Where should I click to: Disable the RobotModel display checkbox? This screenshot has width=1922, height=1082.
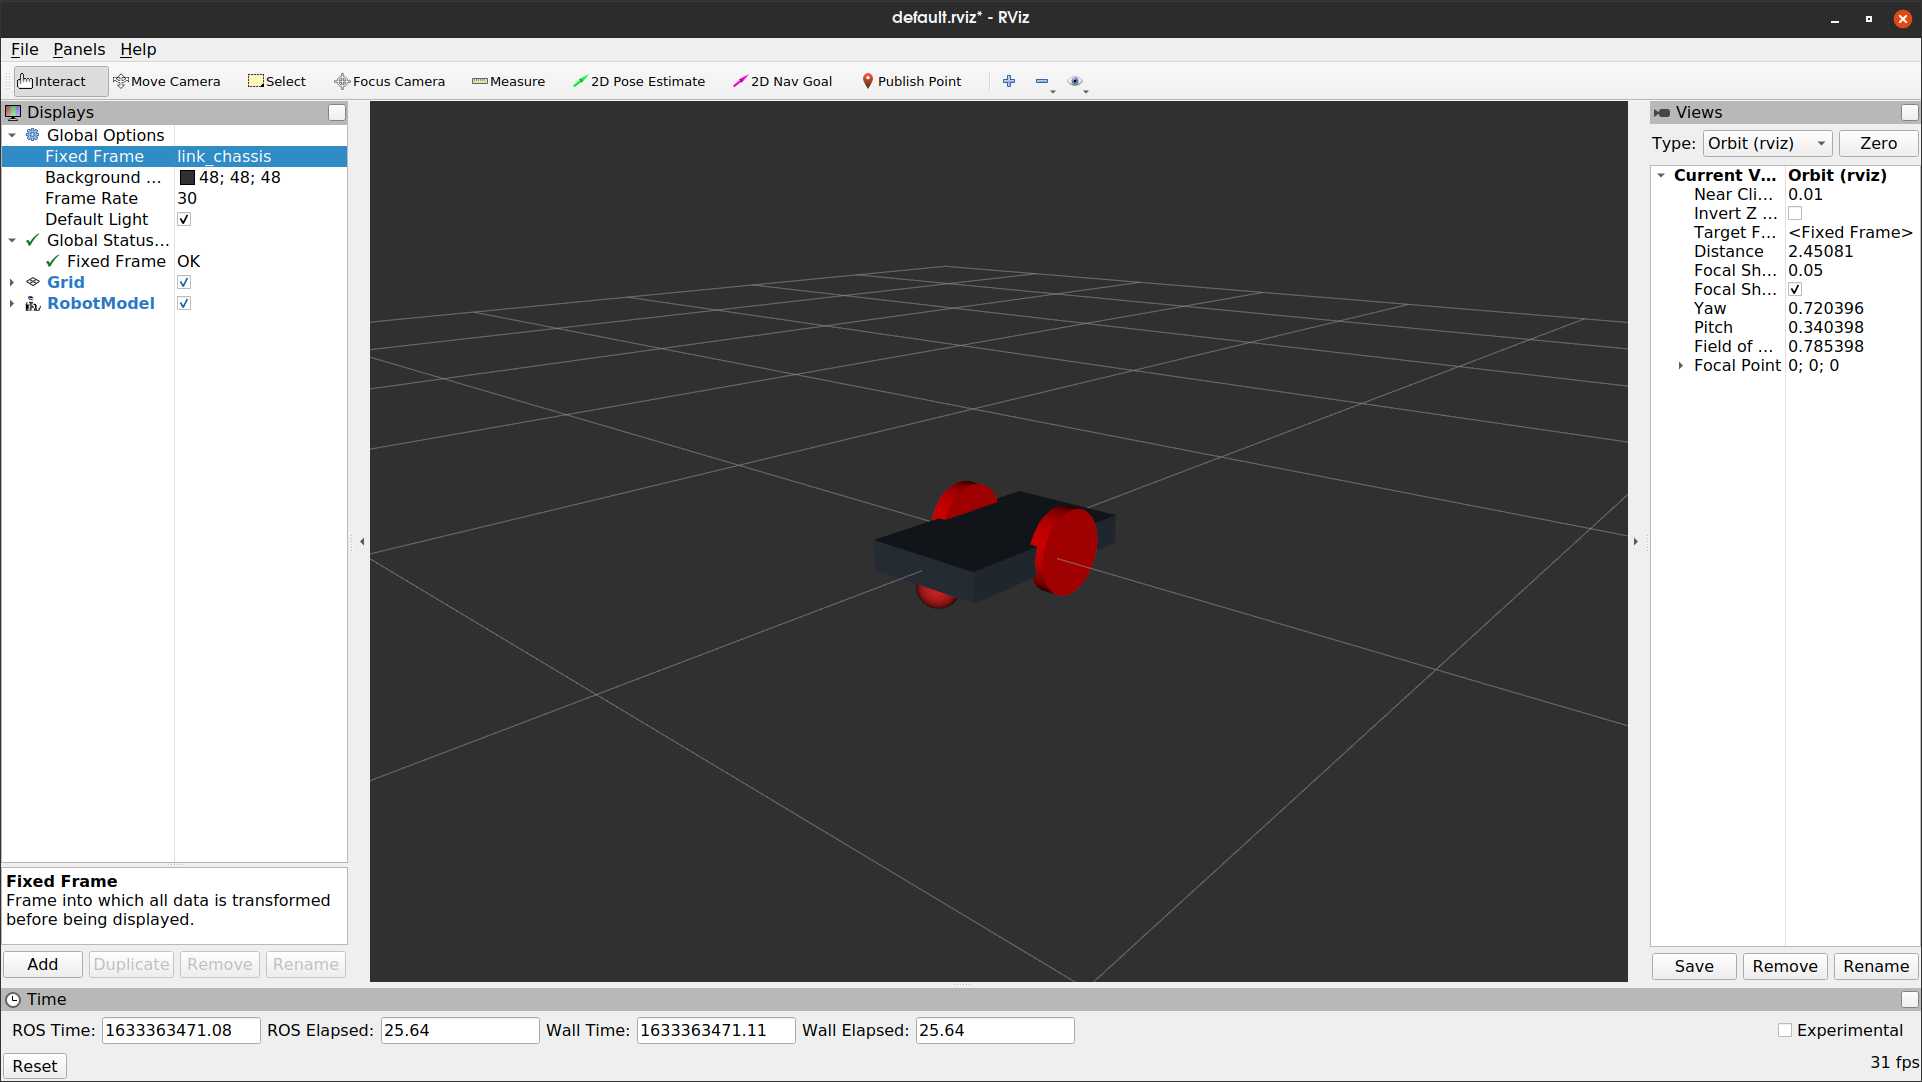(x=184, y=303)
